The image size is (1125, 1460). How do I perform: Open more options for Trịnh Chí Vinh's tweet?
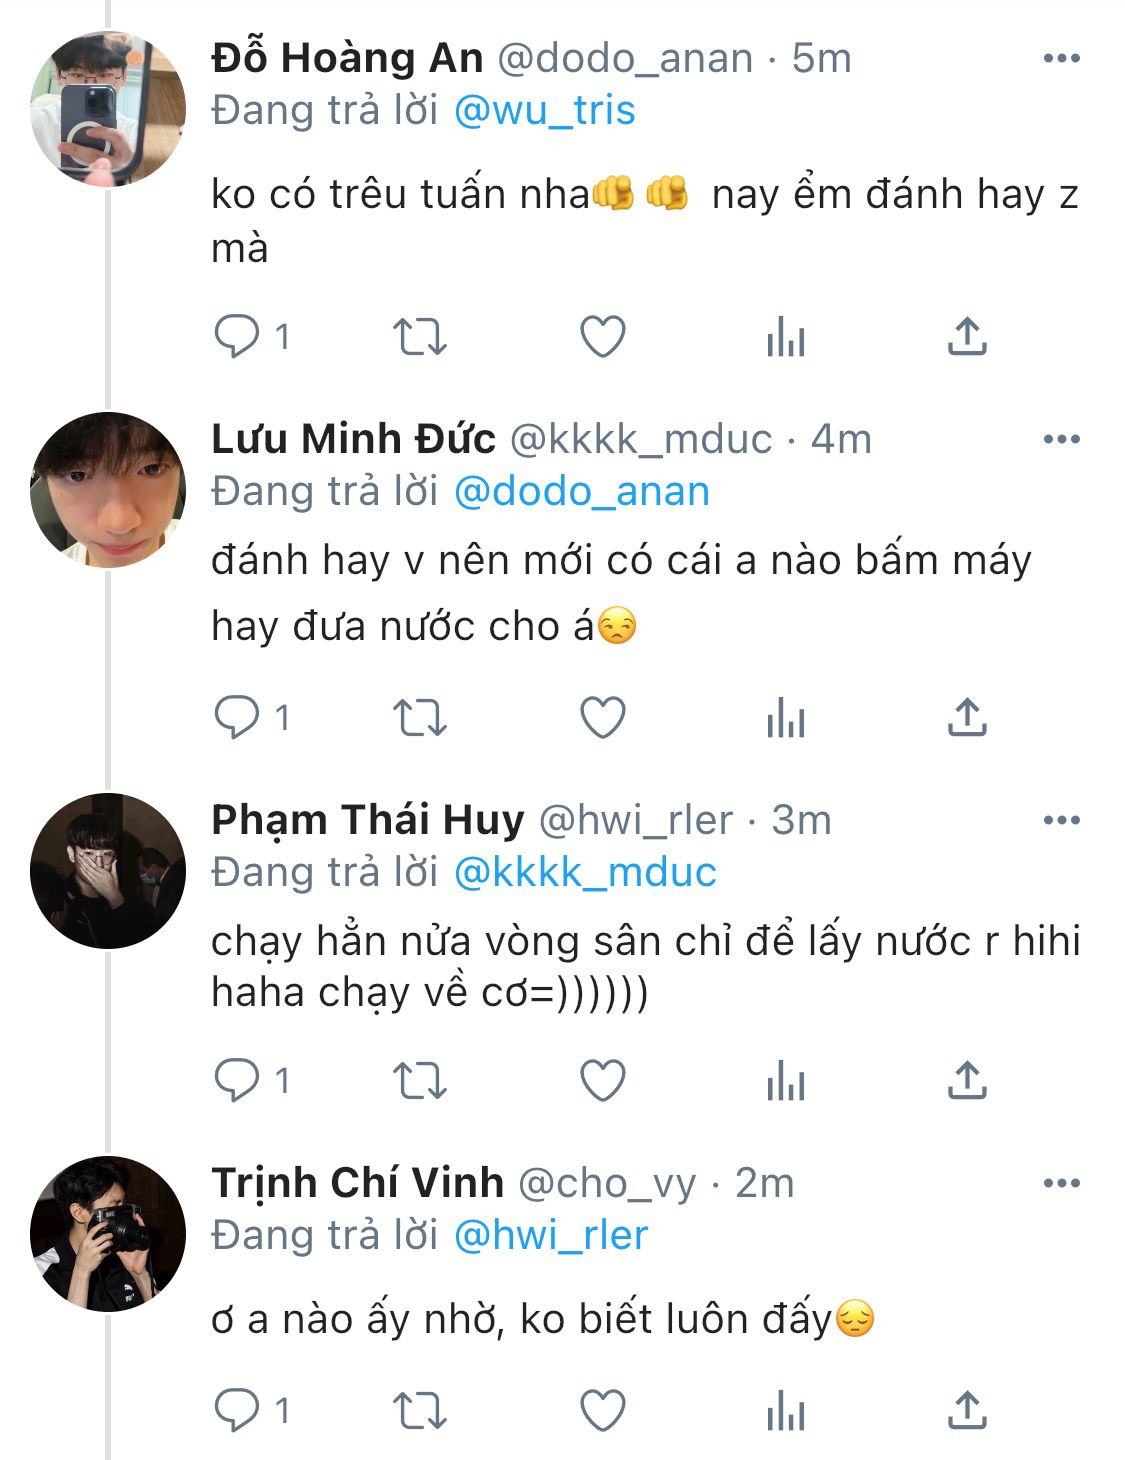click(x=1061, y=1183)
